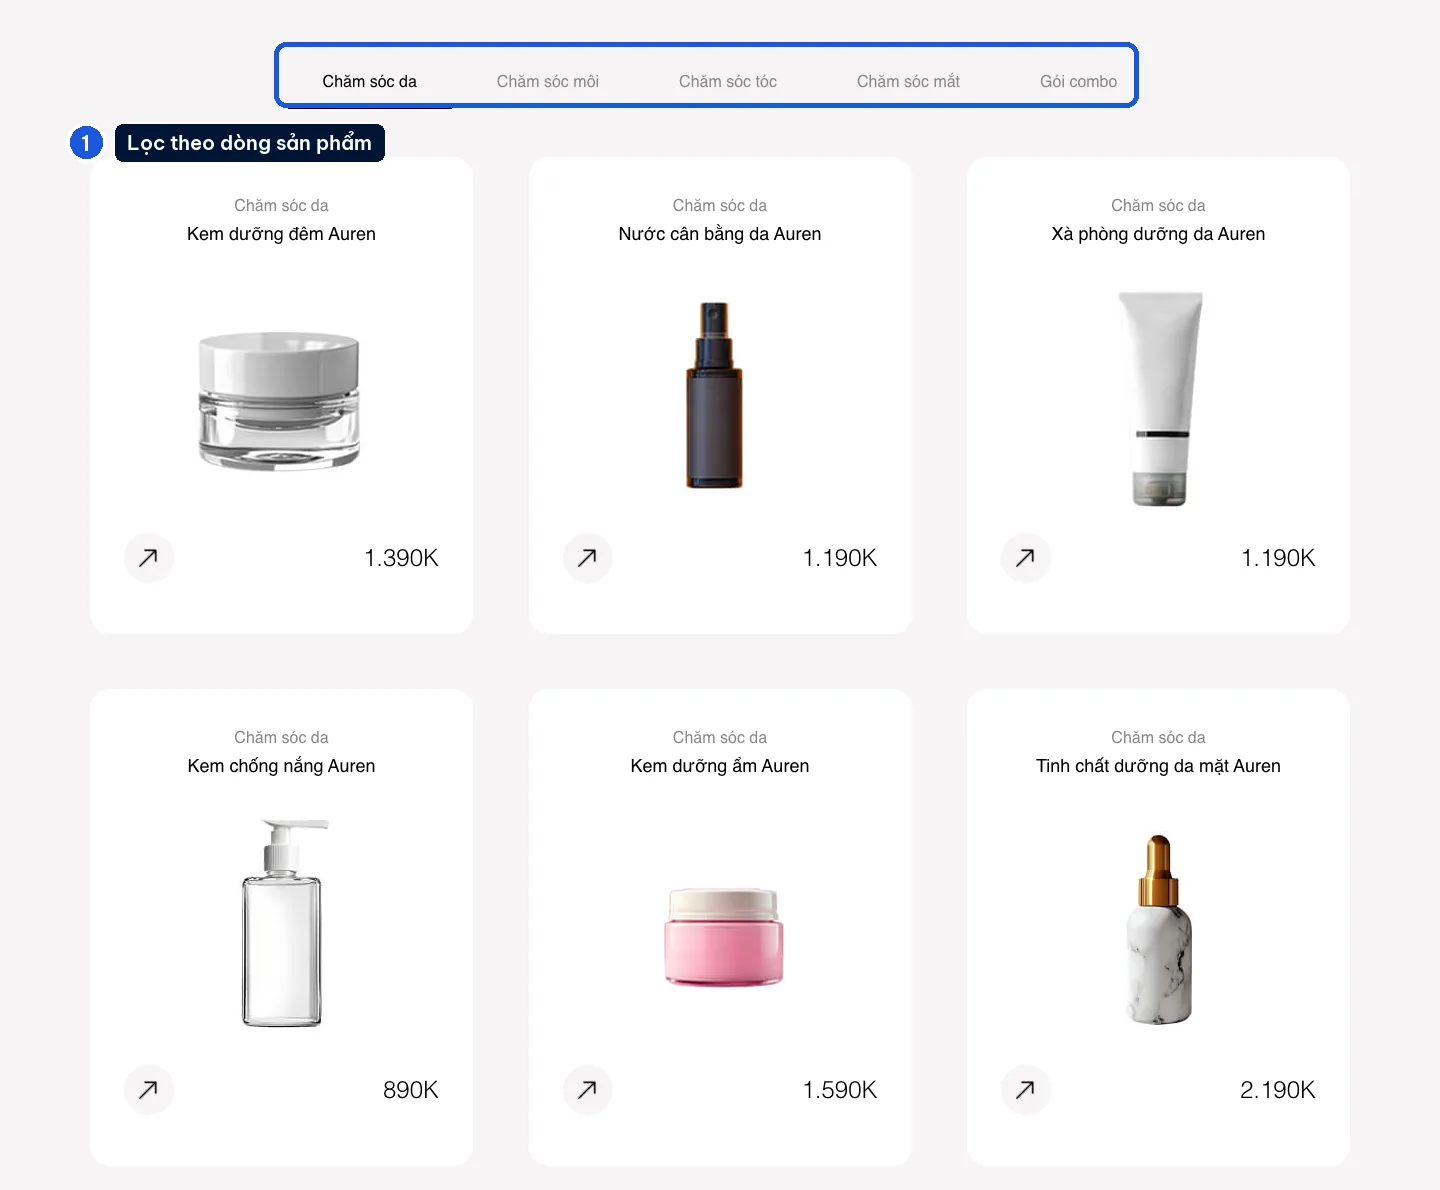Switch to the Chăm sóc môi tab
The height and width of the screenshot is (1190, 1440).
(x=548, y=81)
